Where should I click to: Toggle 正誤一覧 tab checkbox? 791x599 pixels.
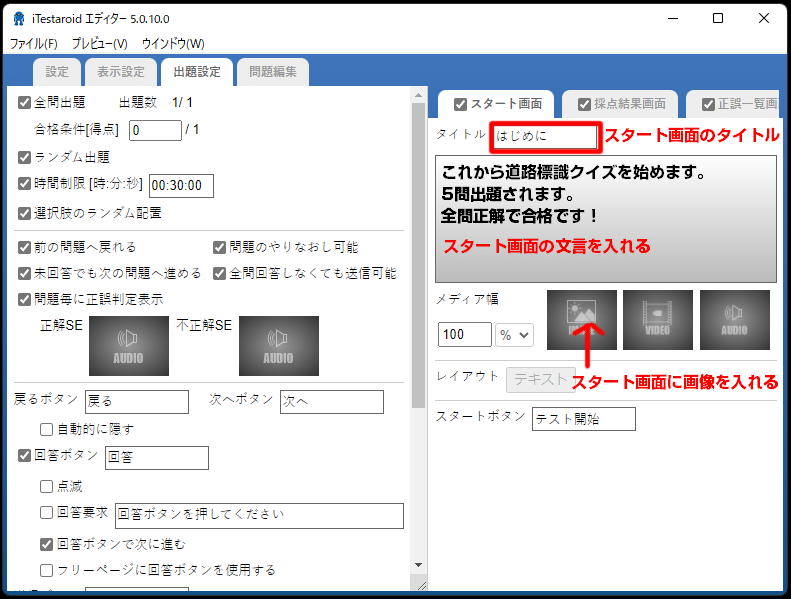coord(708,104)
